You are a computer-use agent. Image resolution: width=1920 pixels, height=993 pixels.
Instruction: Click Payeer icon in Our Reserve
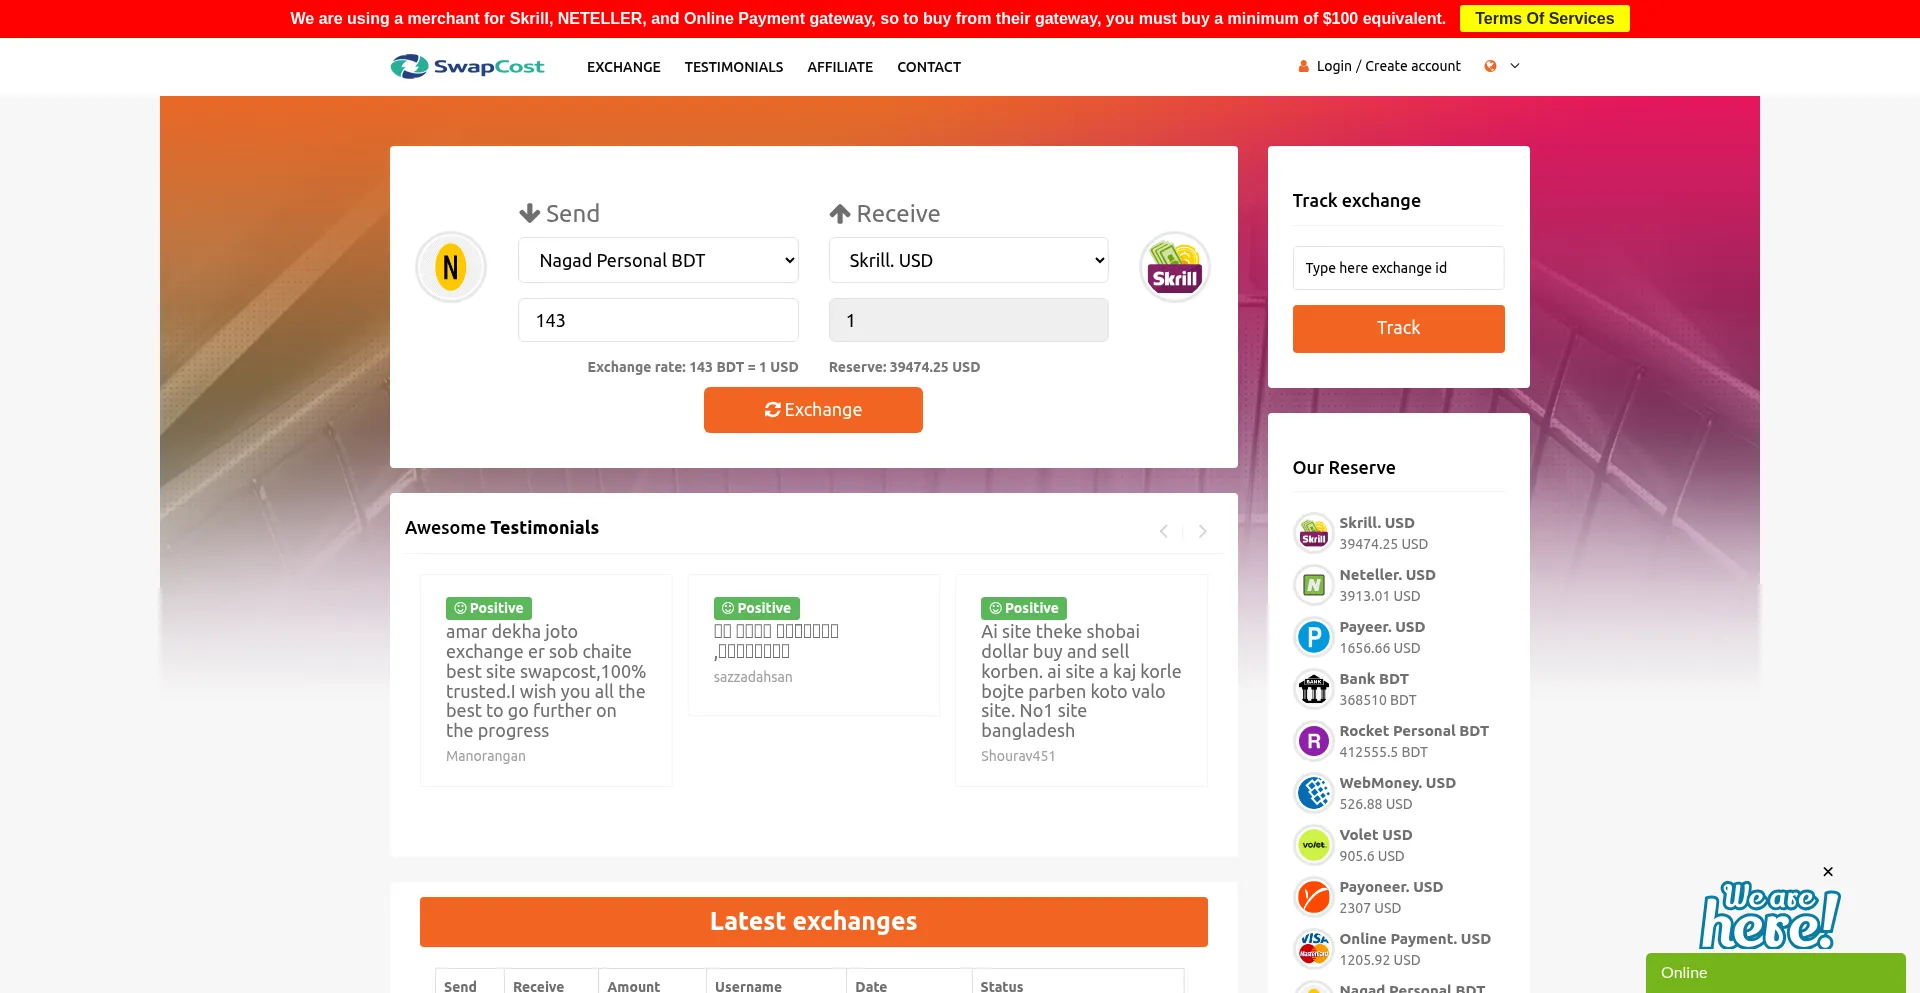(1313, 637)
